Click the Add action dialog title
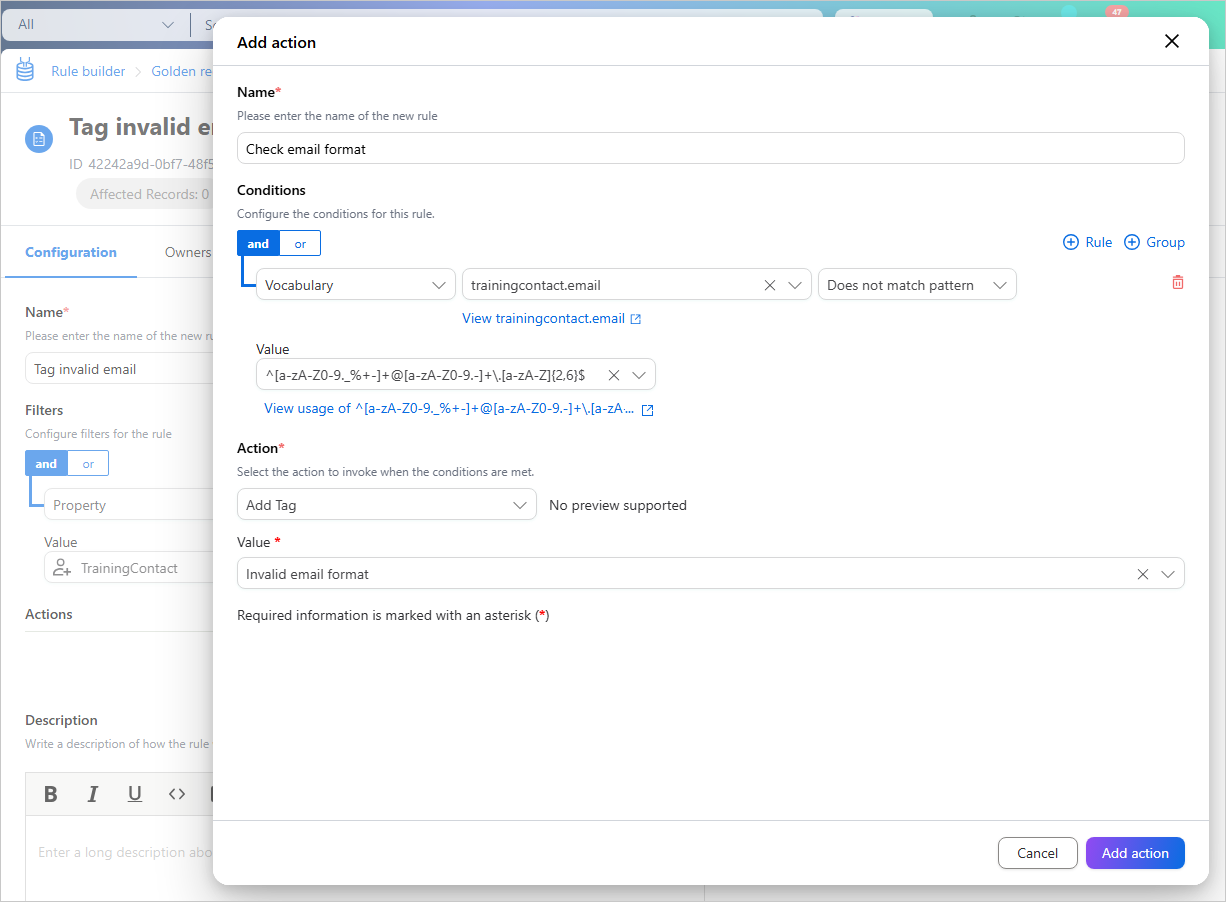 276,42
